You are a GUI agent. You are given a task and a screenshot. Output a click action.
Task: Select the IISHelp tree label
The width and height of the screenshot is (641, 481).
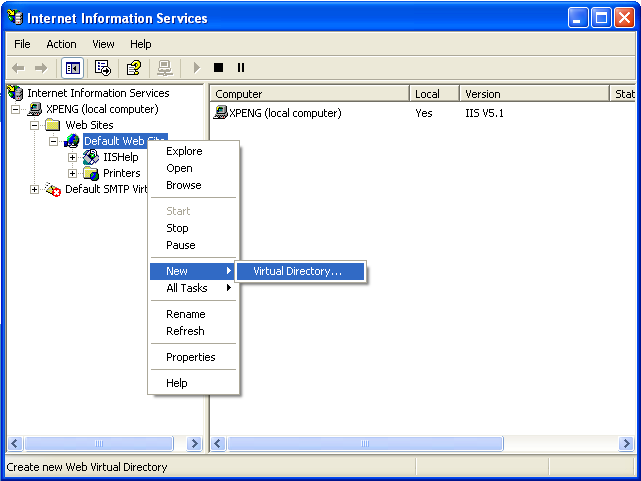coord(121,157)
